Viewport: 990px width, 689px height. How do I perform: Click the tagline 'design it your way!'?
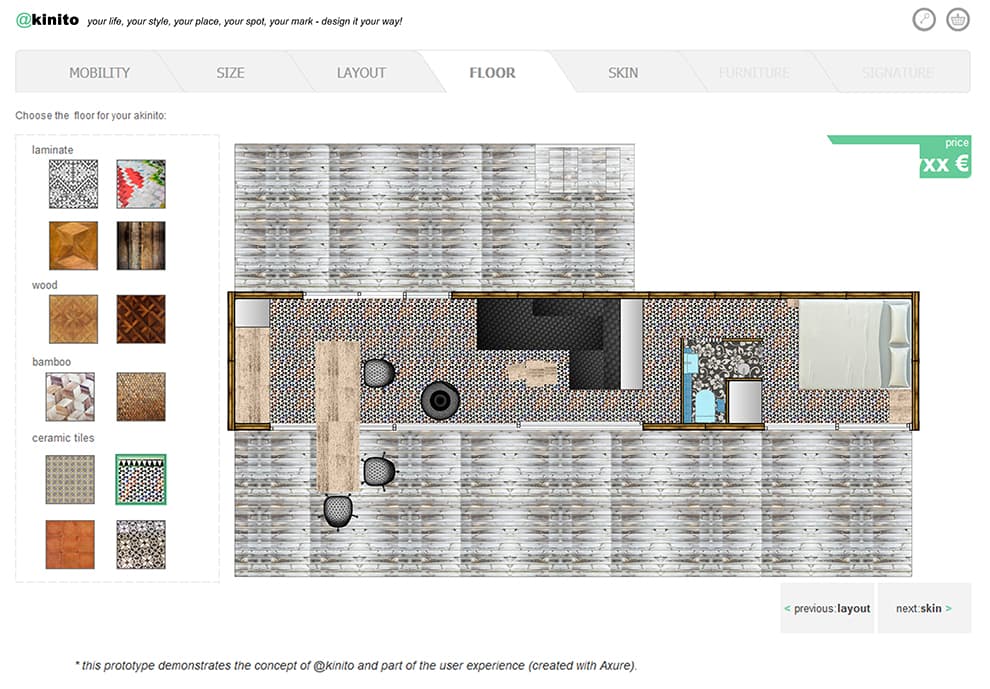pos(362,21)
